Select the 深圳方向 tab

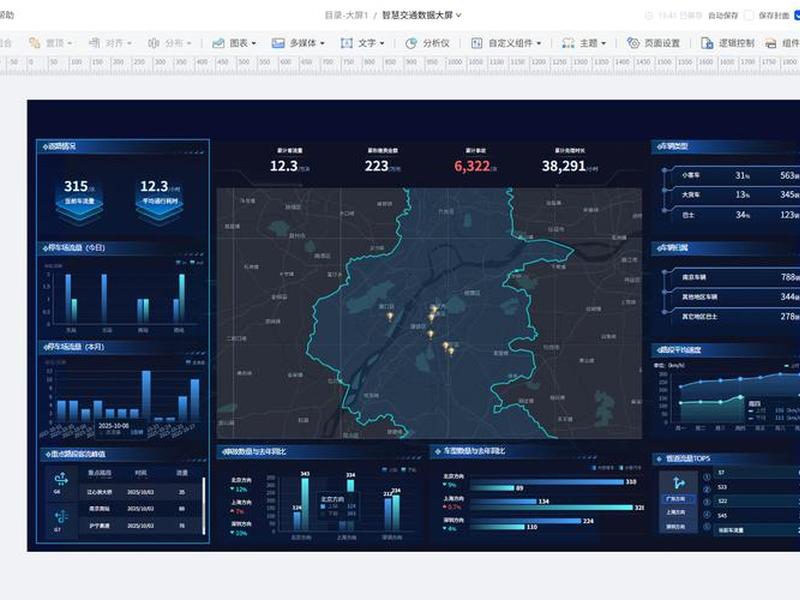click(x=676, y=527)
